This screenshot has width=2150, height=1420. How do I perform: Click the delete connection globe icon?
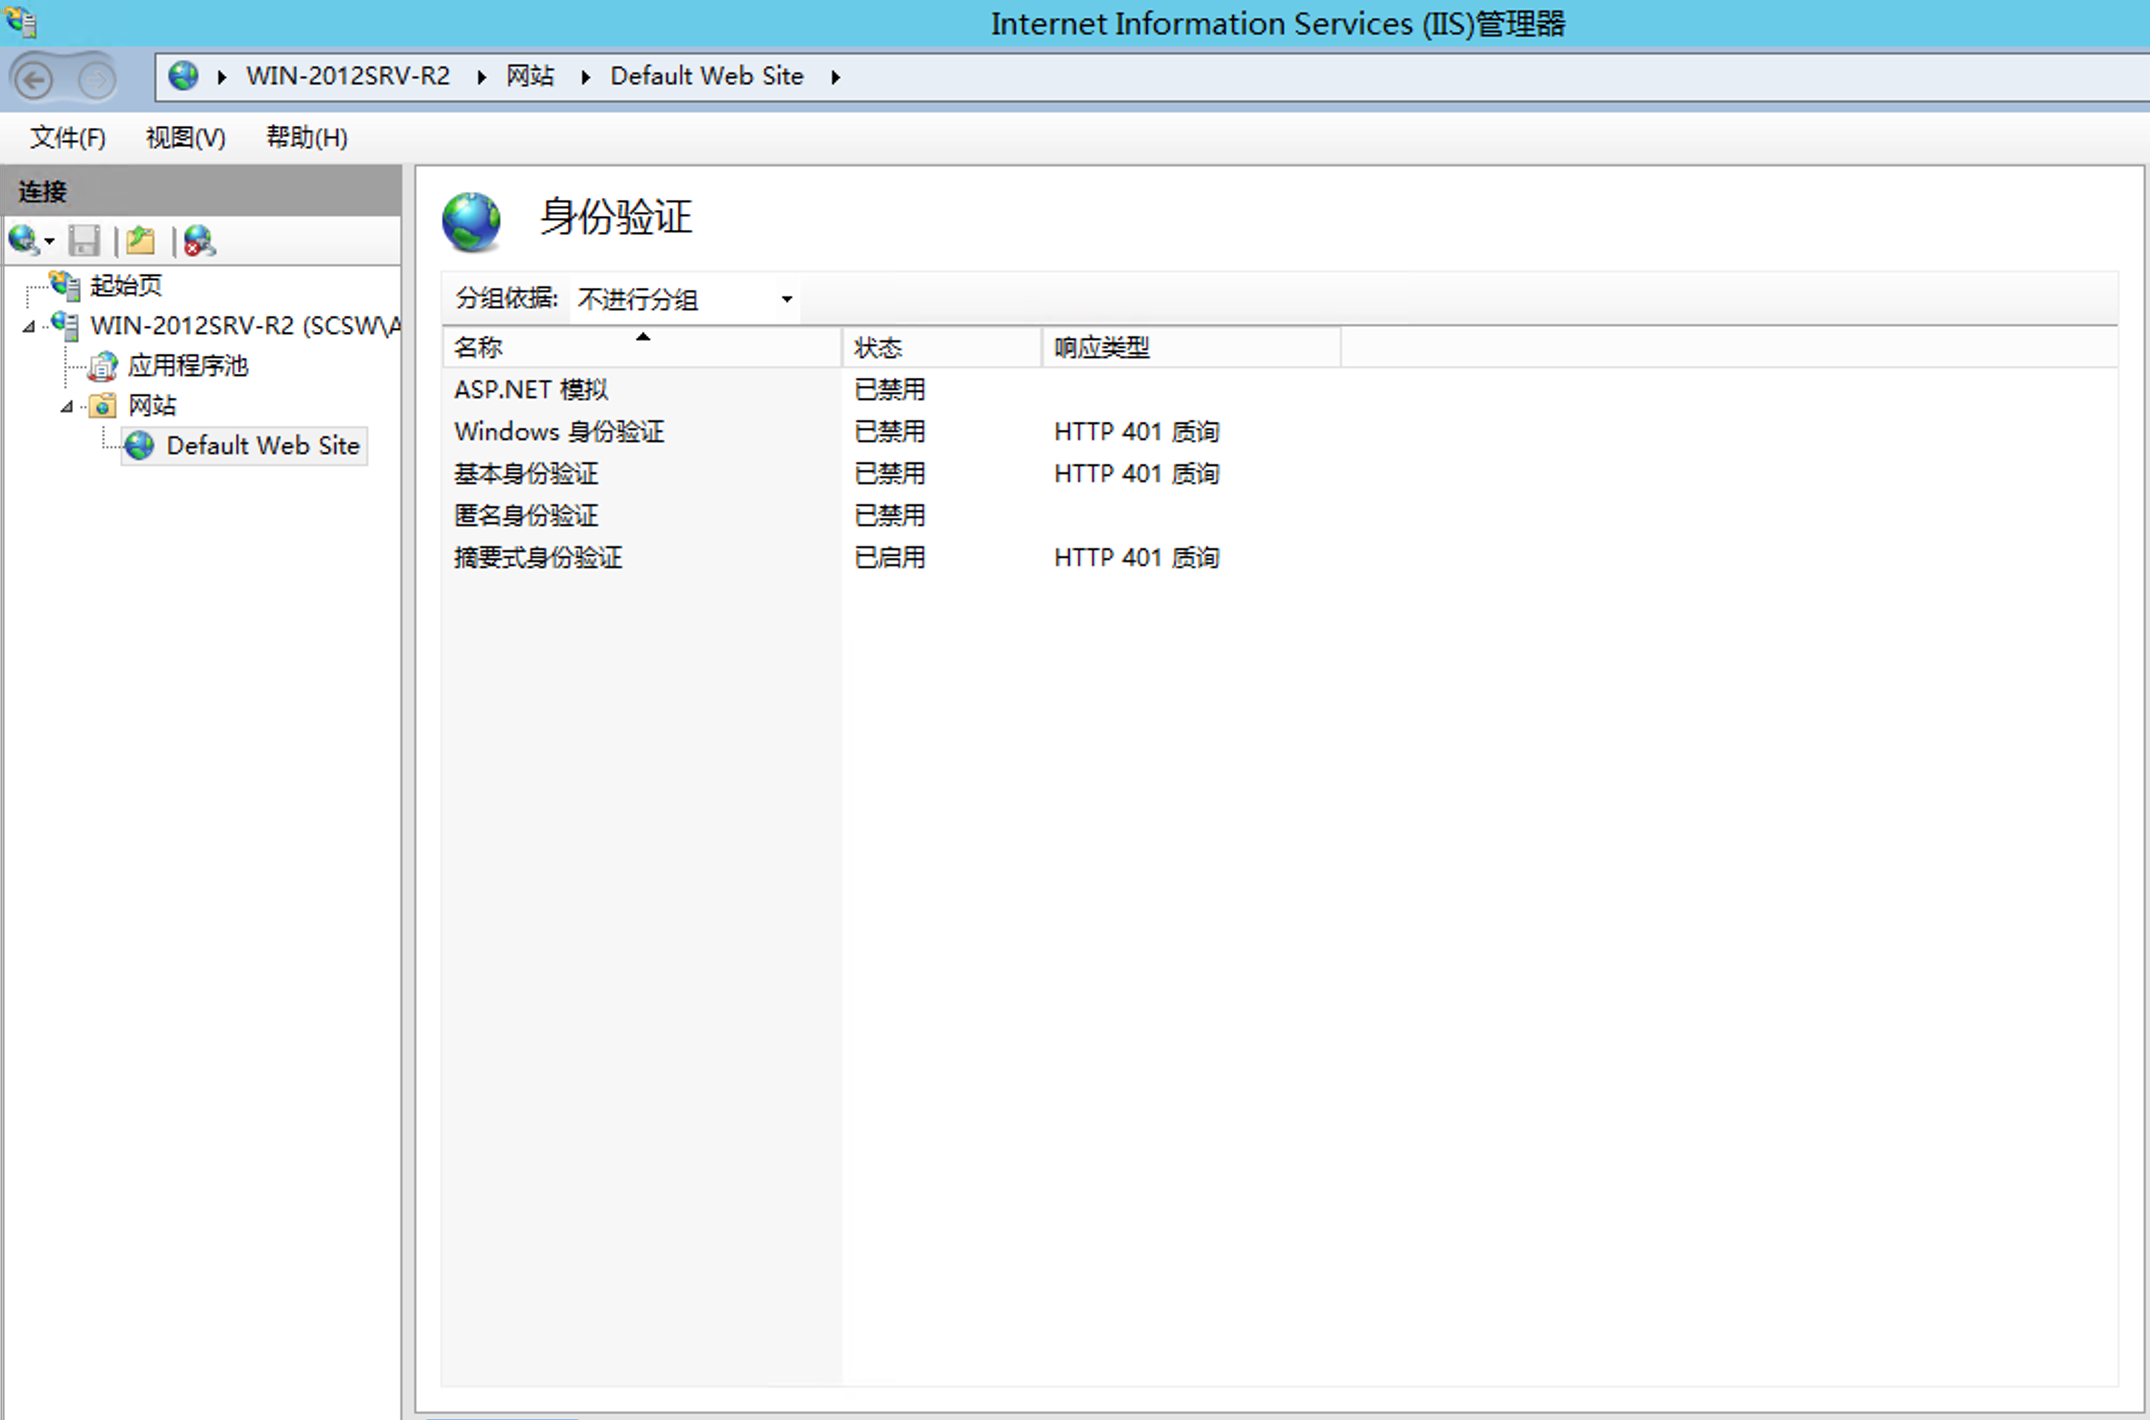click(x=199, y=240)
